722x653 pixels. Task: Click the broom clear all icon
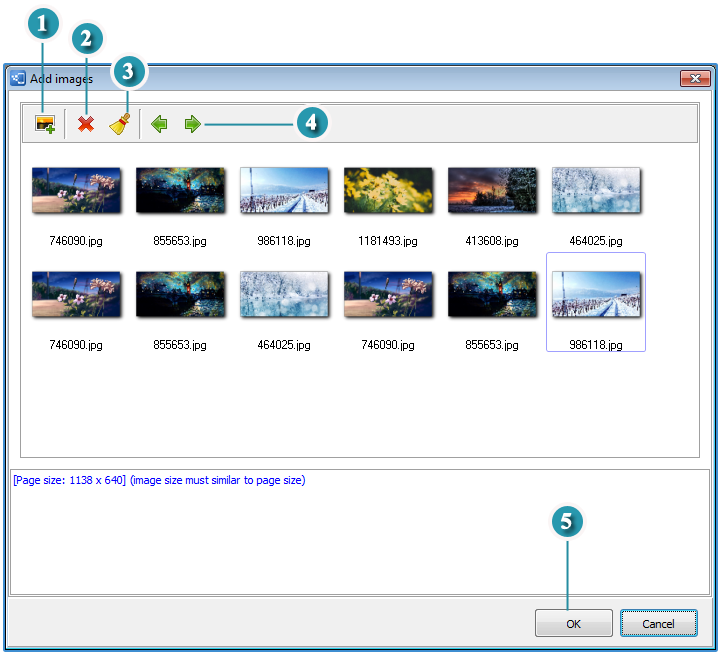tap(120, 124)
